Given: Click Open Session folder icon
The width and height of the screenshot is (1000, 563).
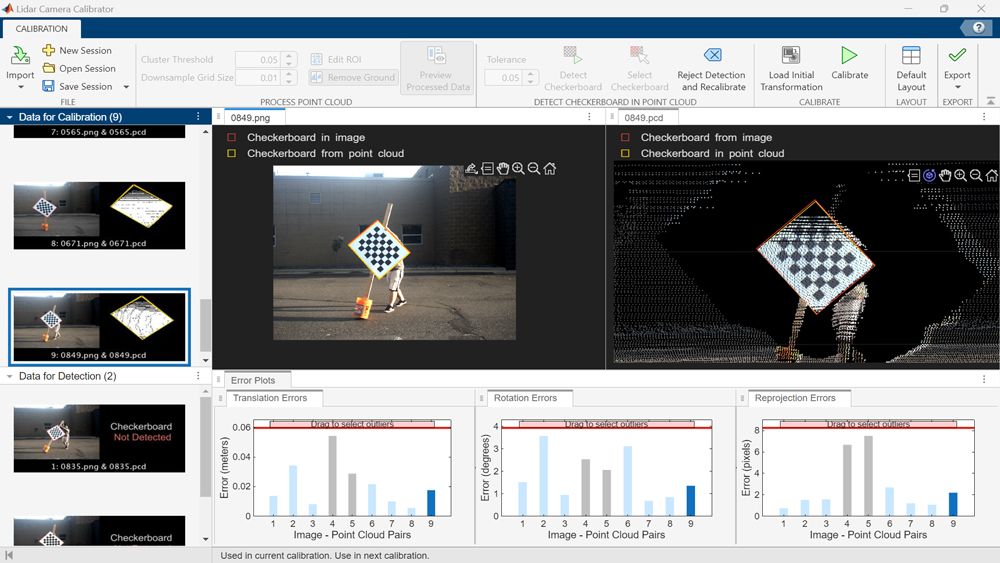Looking at the screenshot, I should 49,68.
